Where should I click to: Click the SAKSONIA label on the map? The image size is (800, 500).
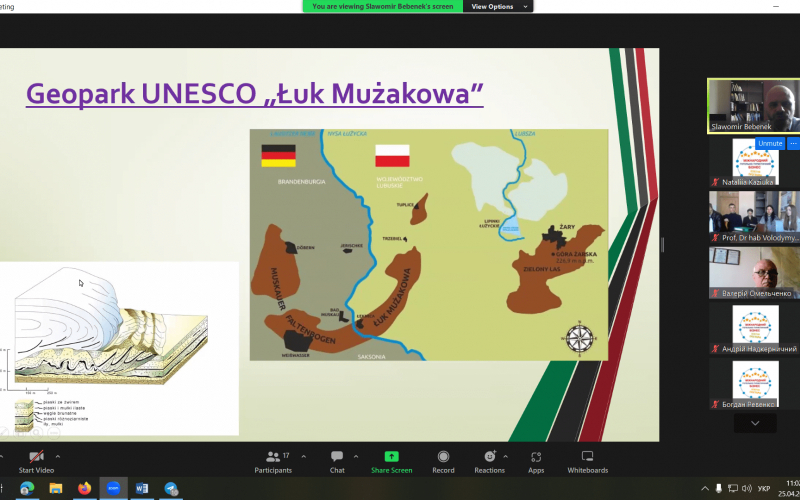coord(372,357)
